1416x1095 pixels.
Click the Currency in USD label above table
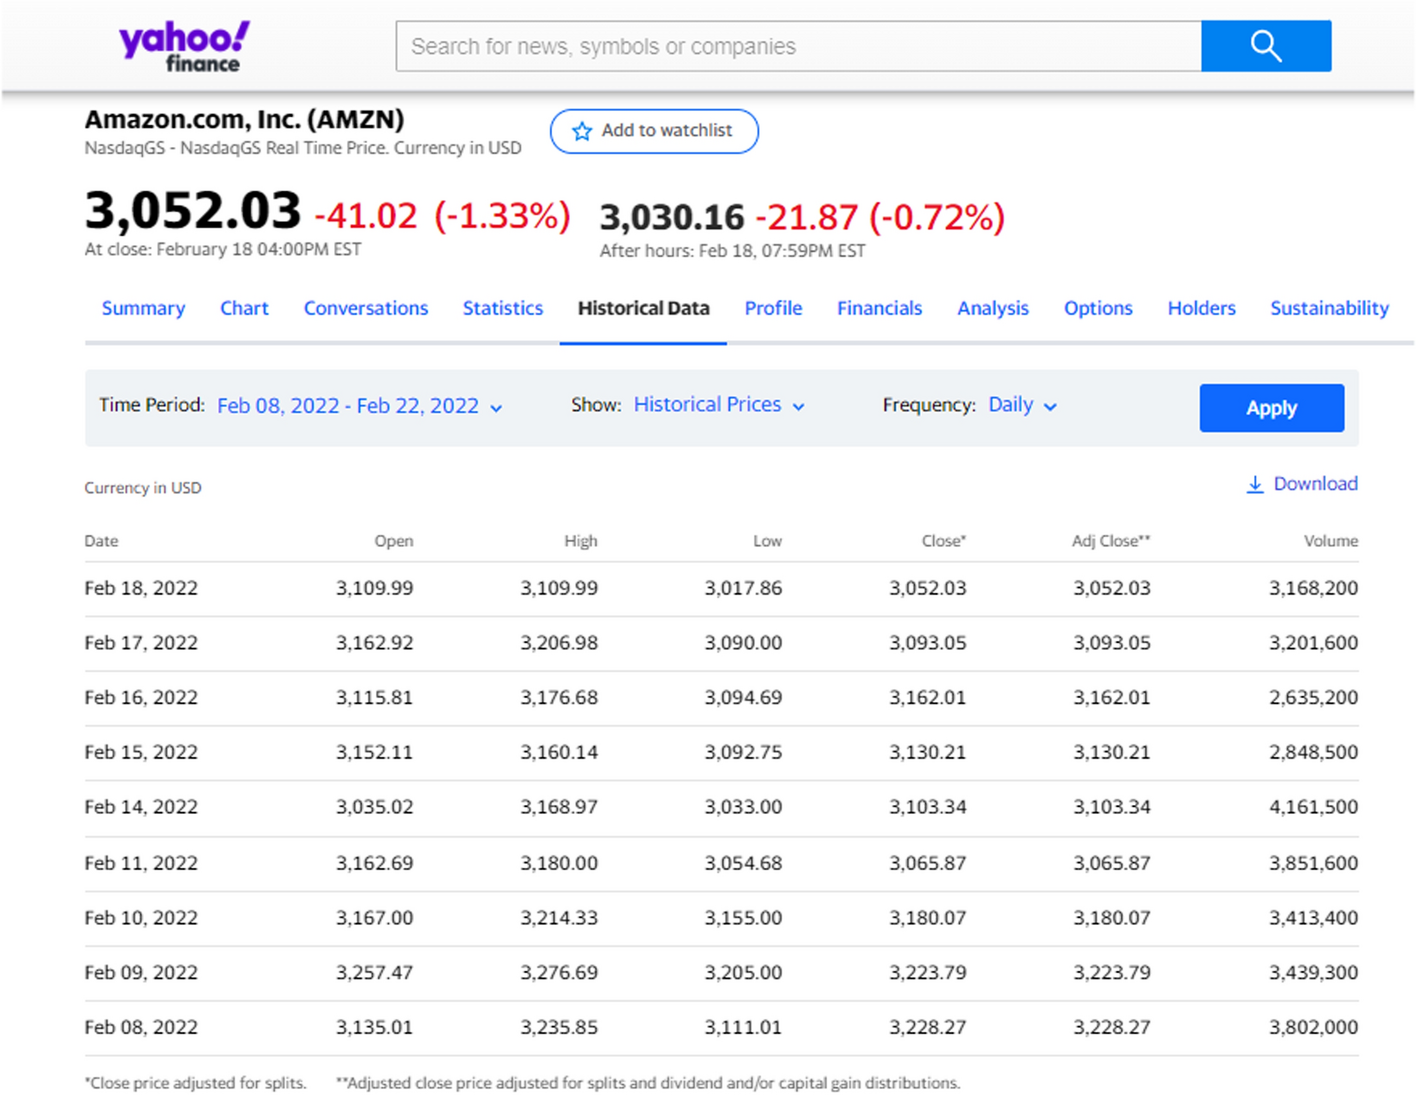[143, 488]
